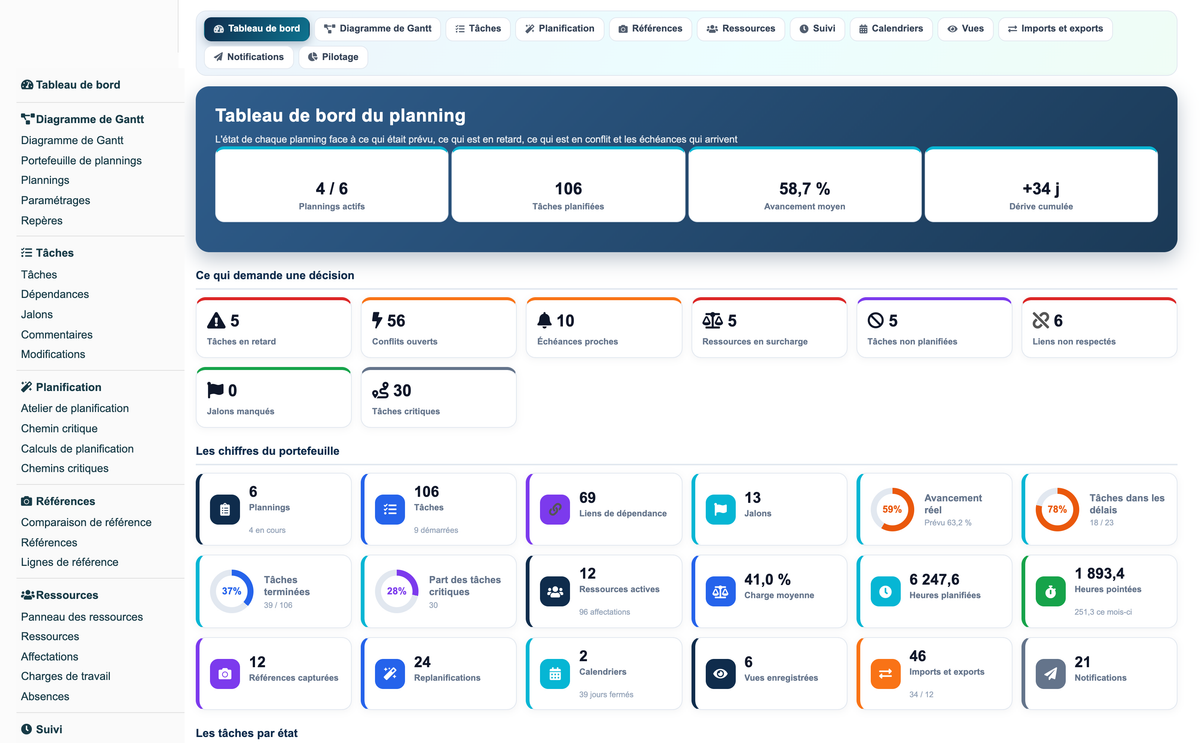Open the Vues tab
This screenshot has width=1200, height=743.
coord(966,29)
